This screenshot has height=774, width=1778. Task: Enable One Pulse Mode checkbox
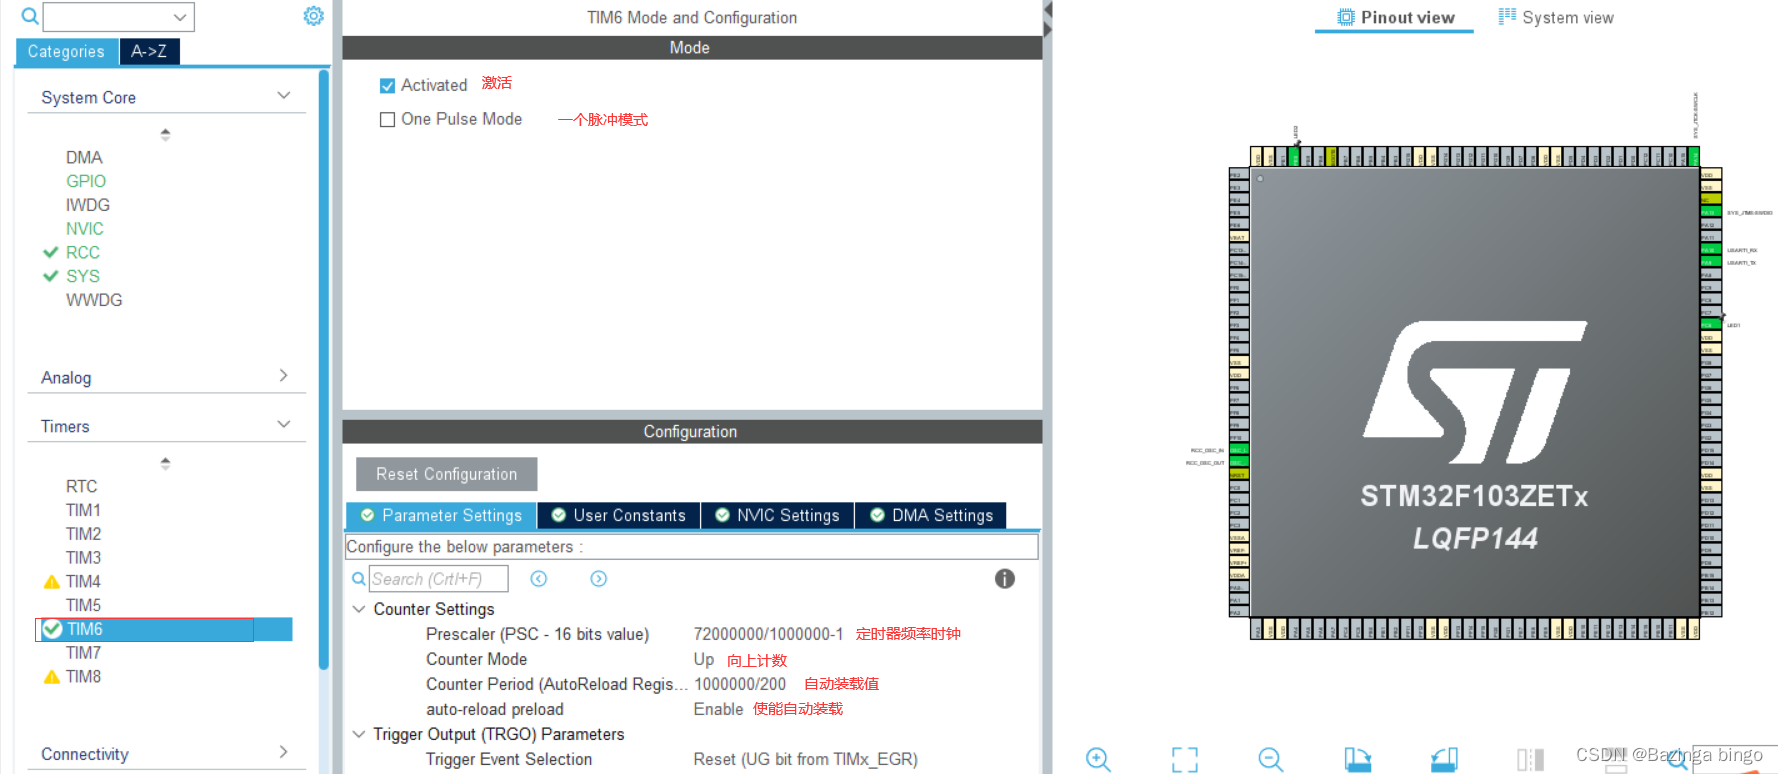(388, 120)
